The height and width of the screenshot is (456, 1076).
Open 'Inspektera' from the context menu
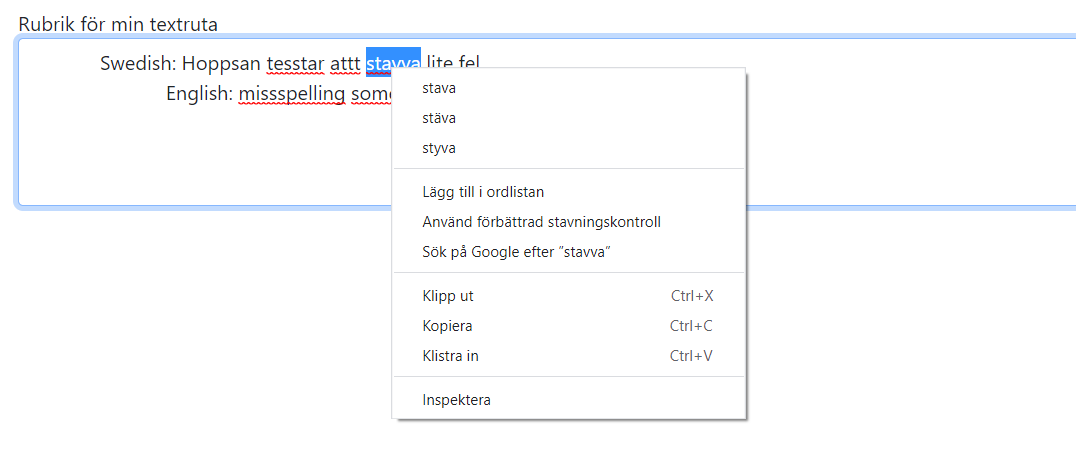click(x=457, y=400)
